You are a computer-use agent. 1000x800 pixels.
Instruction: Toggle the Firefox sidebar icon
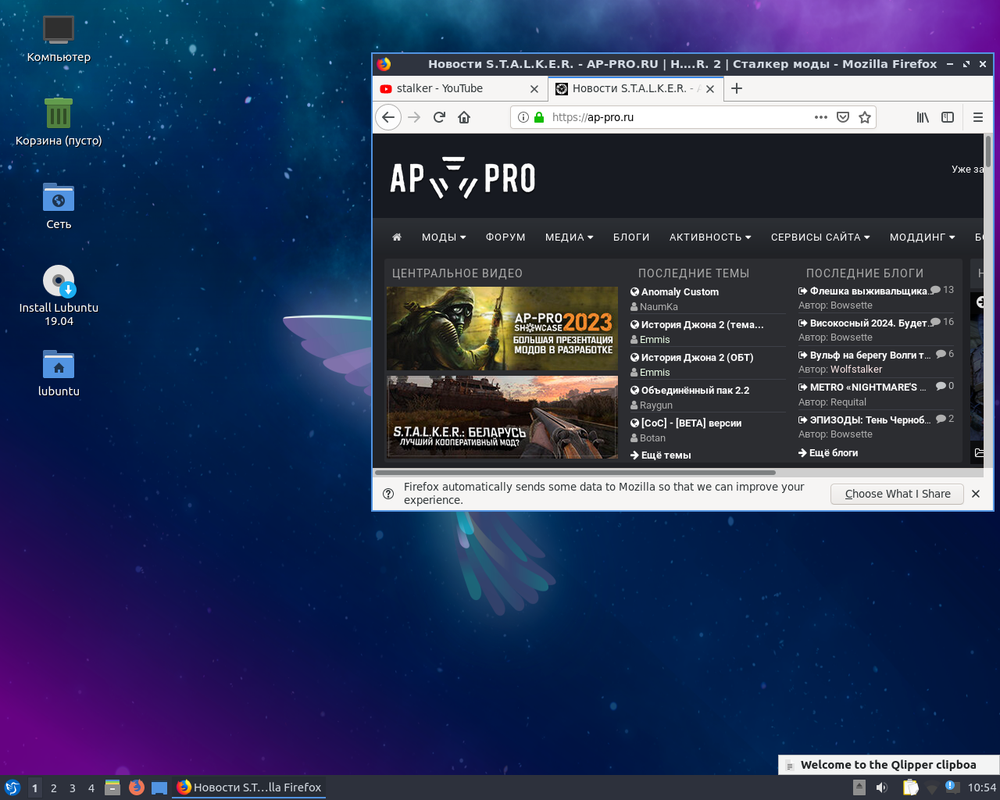[948, 117]
